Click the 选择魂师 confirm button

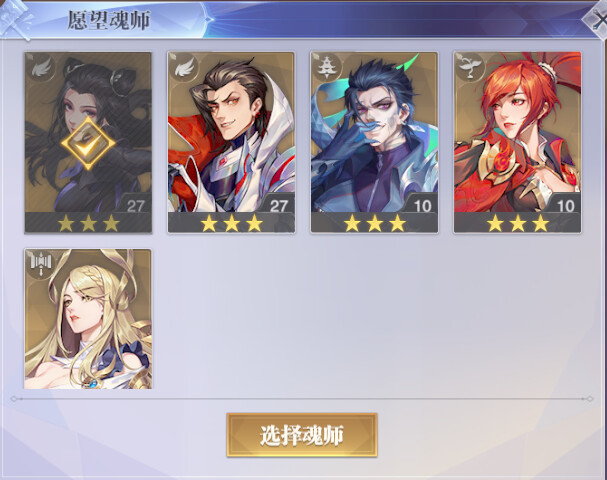click(302, 435)
